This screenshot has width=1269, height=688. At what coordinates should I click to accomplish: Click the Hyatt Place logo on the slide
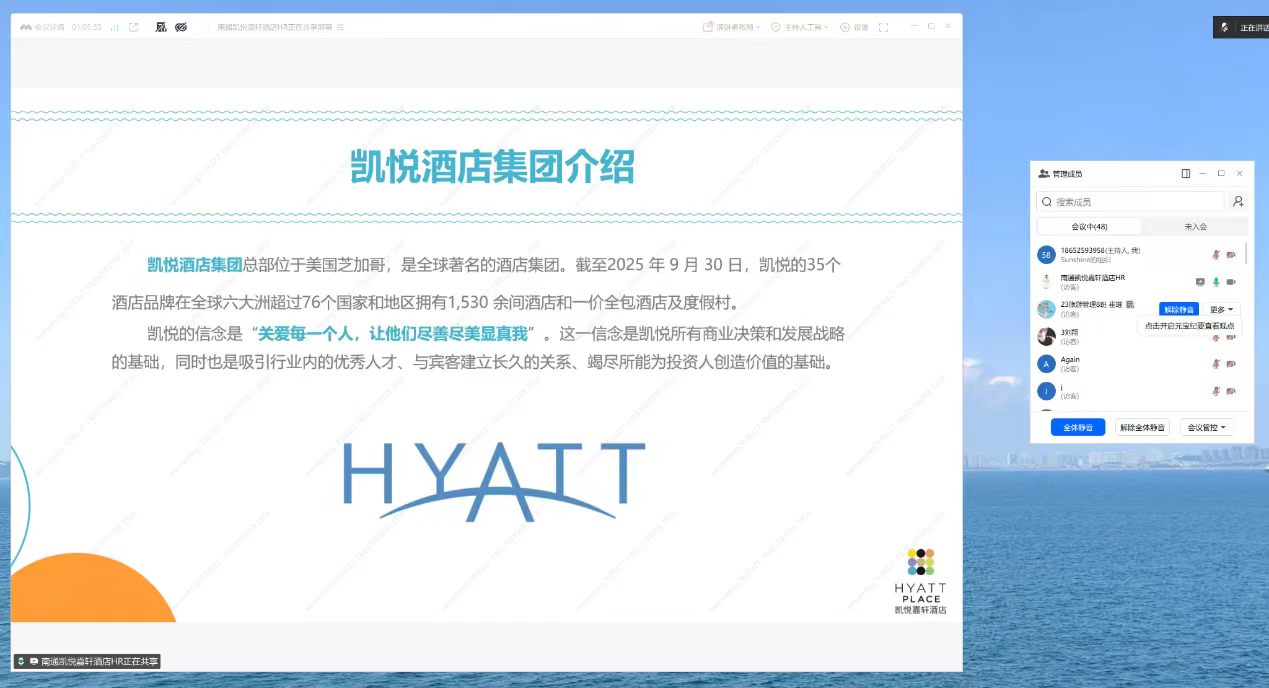point(920,581)
